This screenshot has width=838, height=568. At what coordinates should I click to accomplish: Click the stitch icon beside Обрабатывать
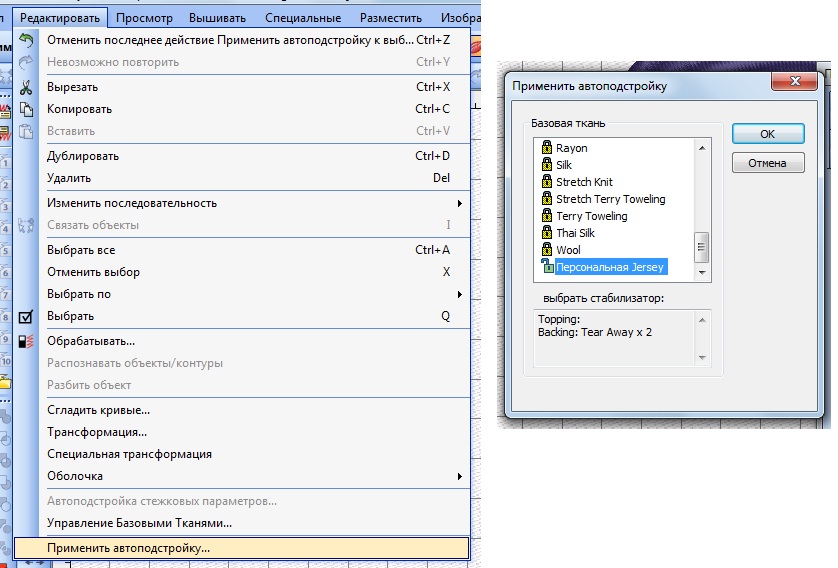[26, 341]
